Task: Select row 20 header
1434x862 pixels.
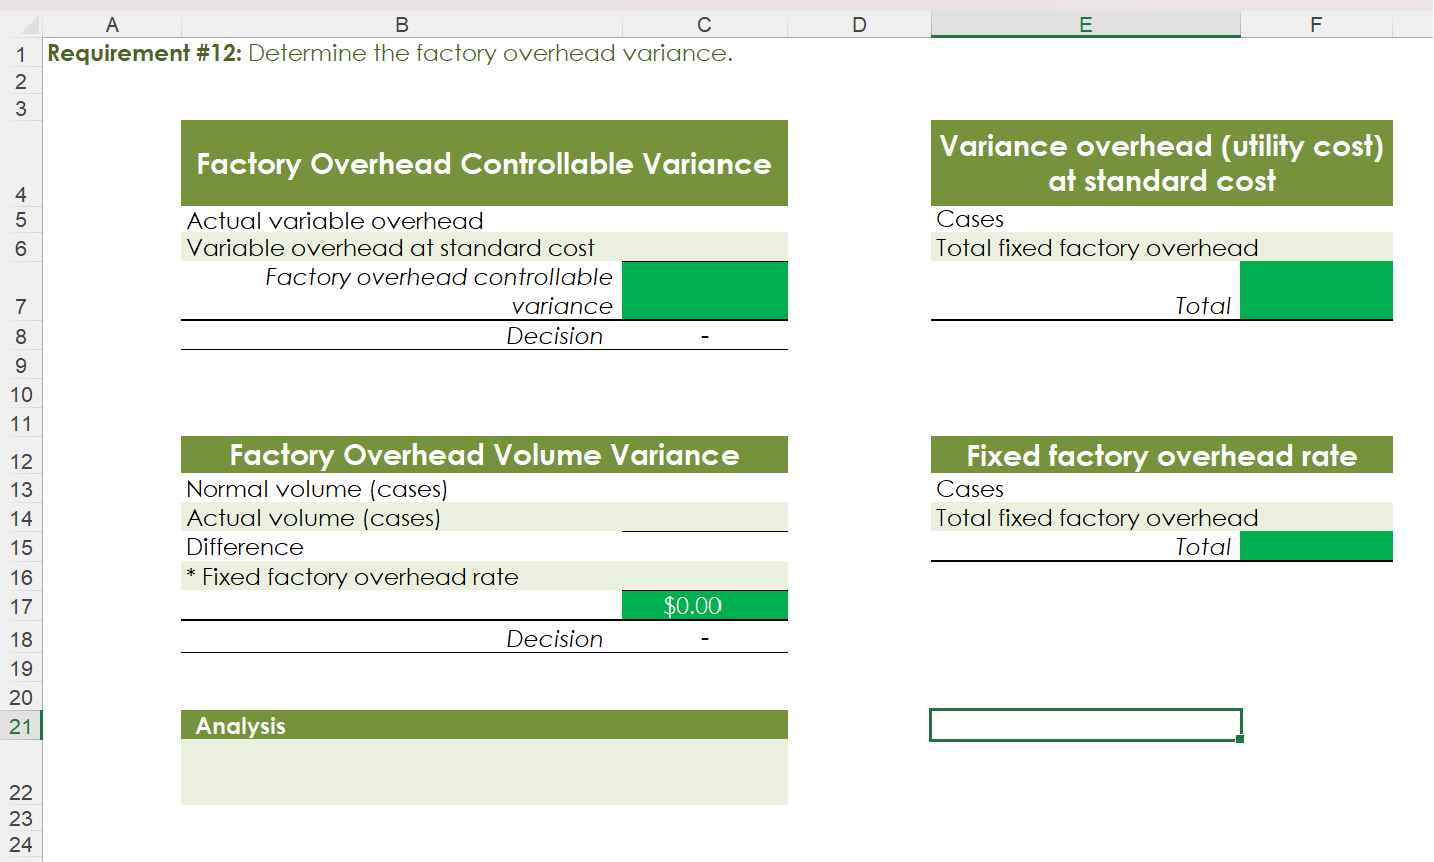Action: [x=21, y=697]
